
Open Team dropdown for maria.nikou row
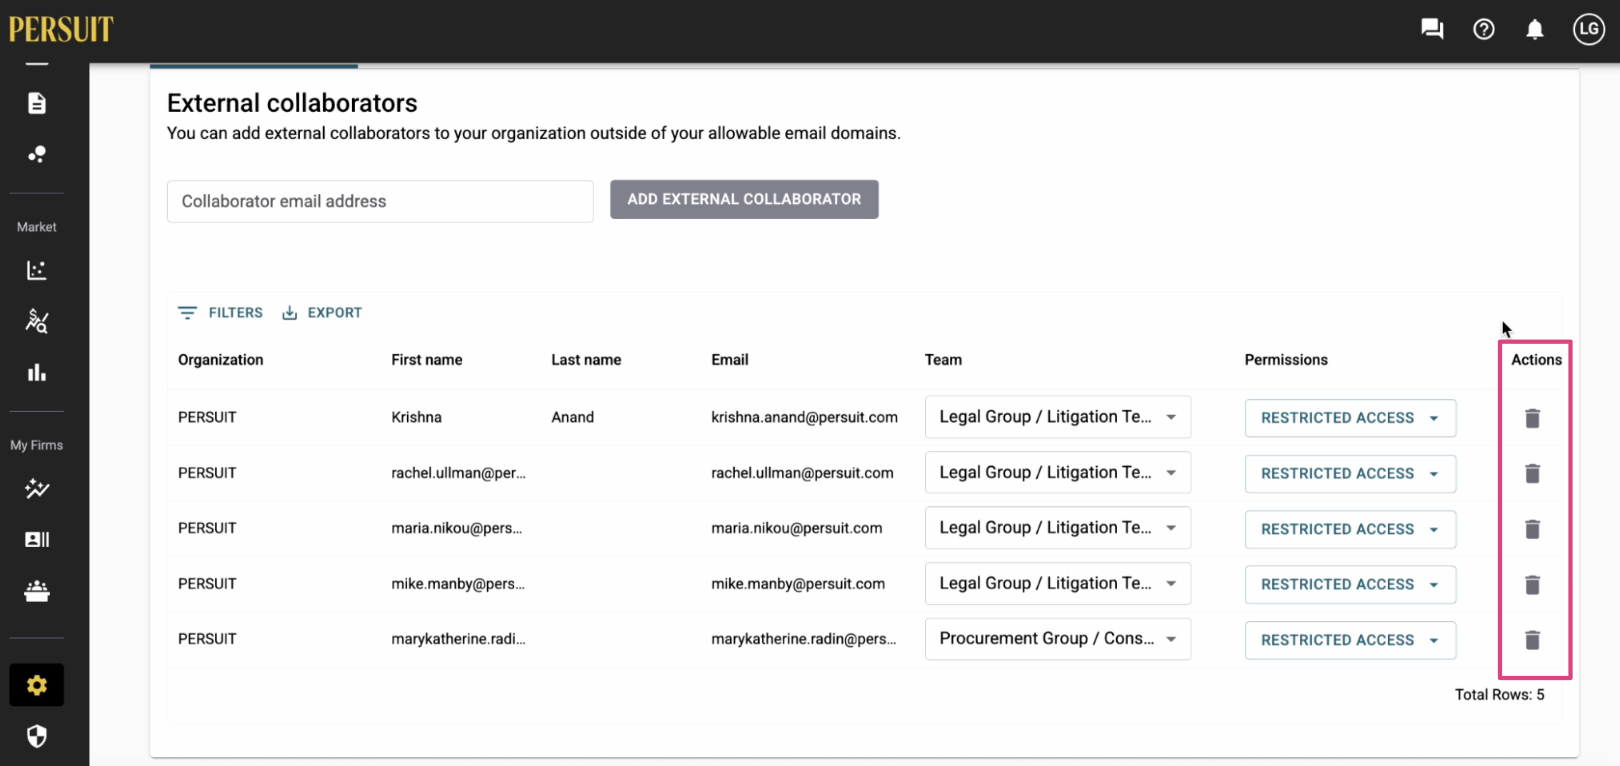[x=1058, y=528]
